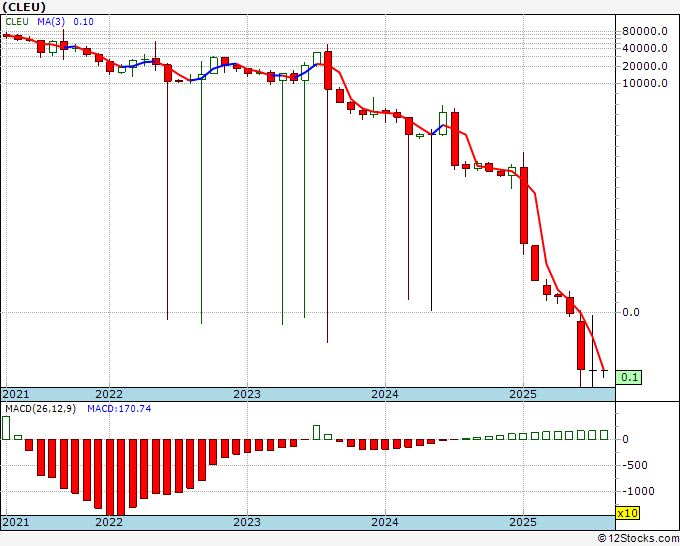Click the 0.0 price axis label
Screen dimensions: 680x546
pyautogui.click(x=631, y=312)
